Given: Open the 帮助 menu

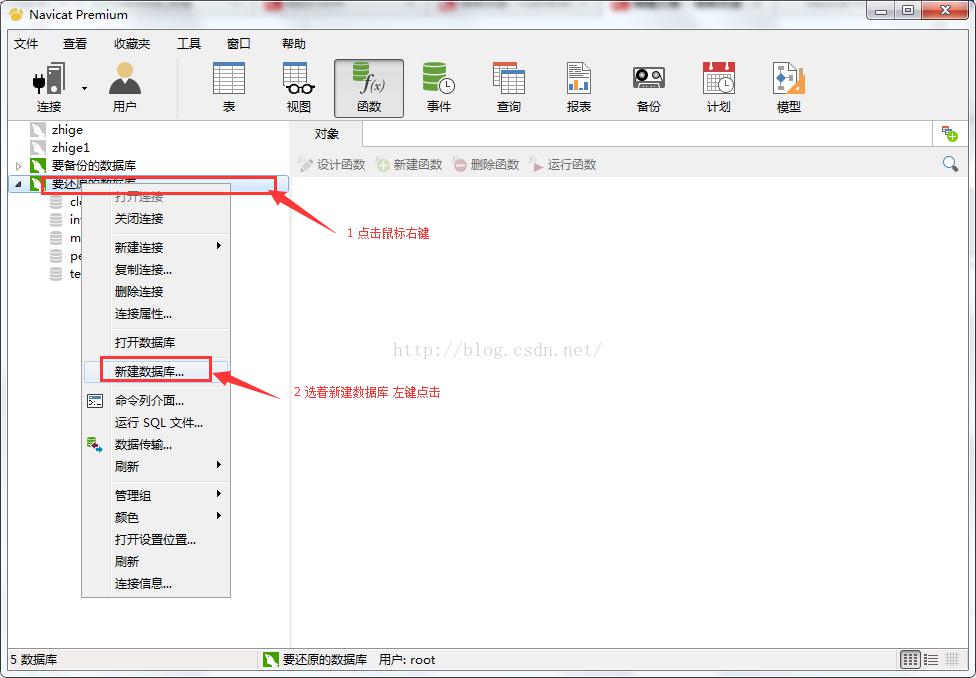Looking at the screenshot, I should (x=294, y=44).
